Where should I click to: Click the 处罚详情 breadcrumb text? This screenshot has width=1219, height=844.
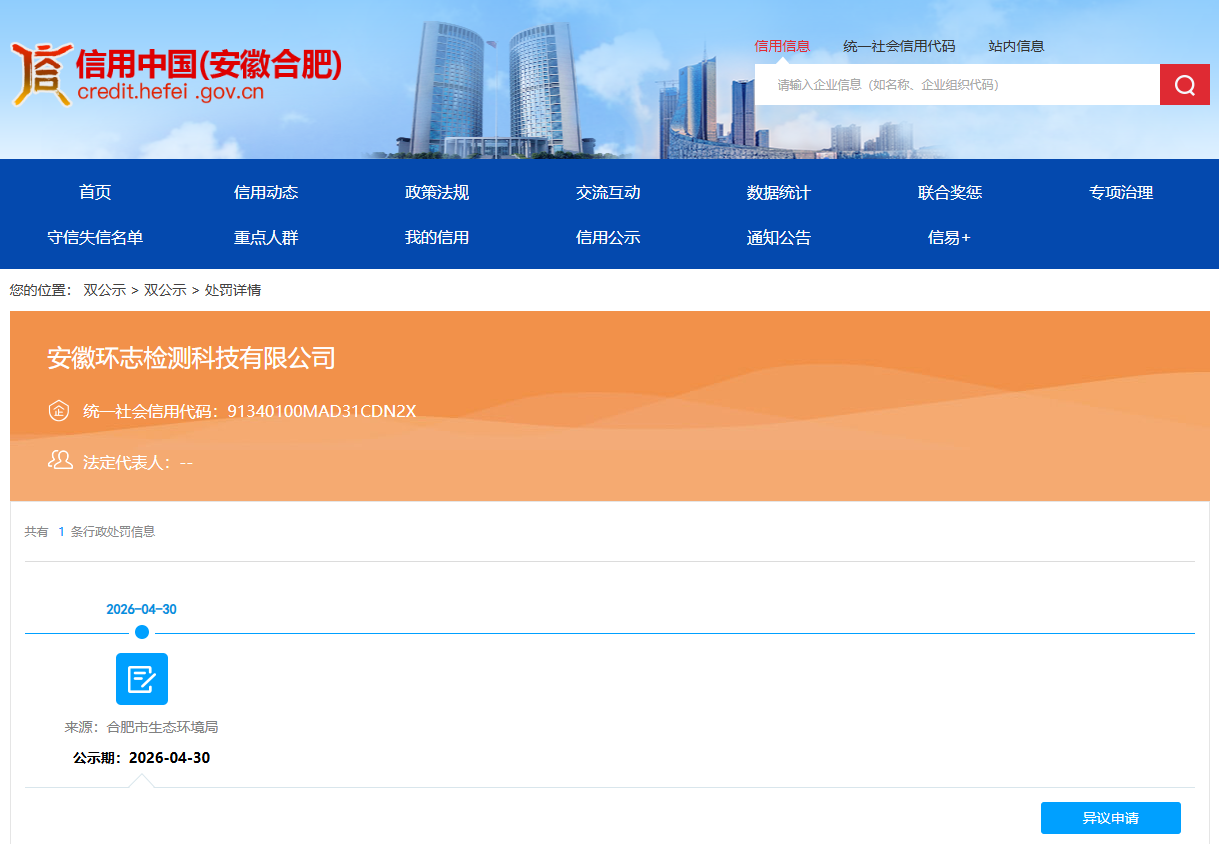click(233, 290)
